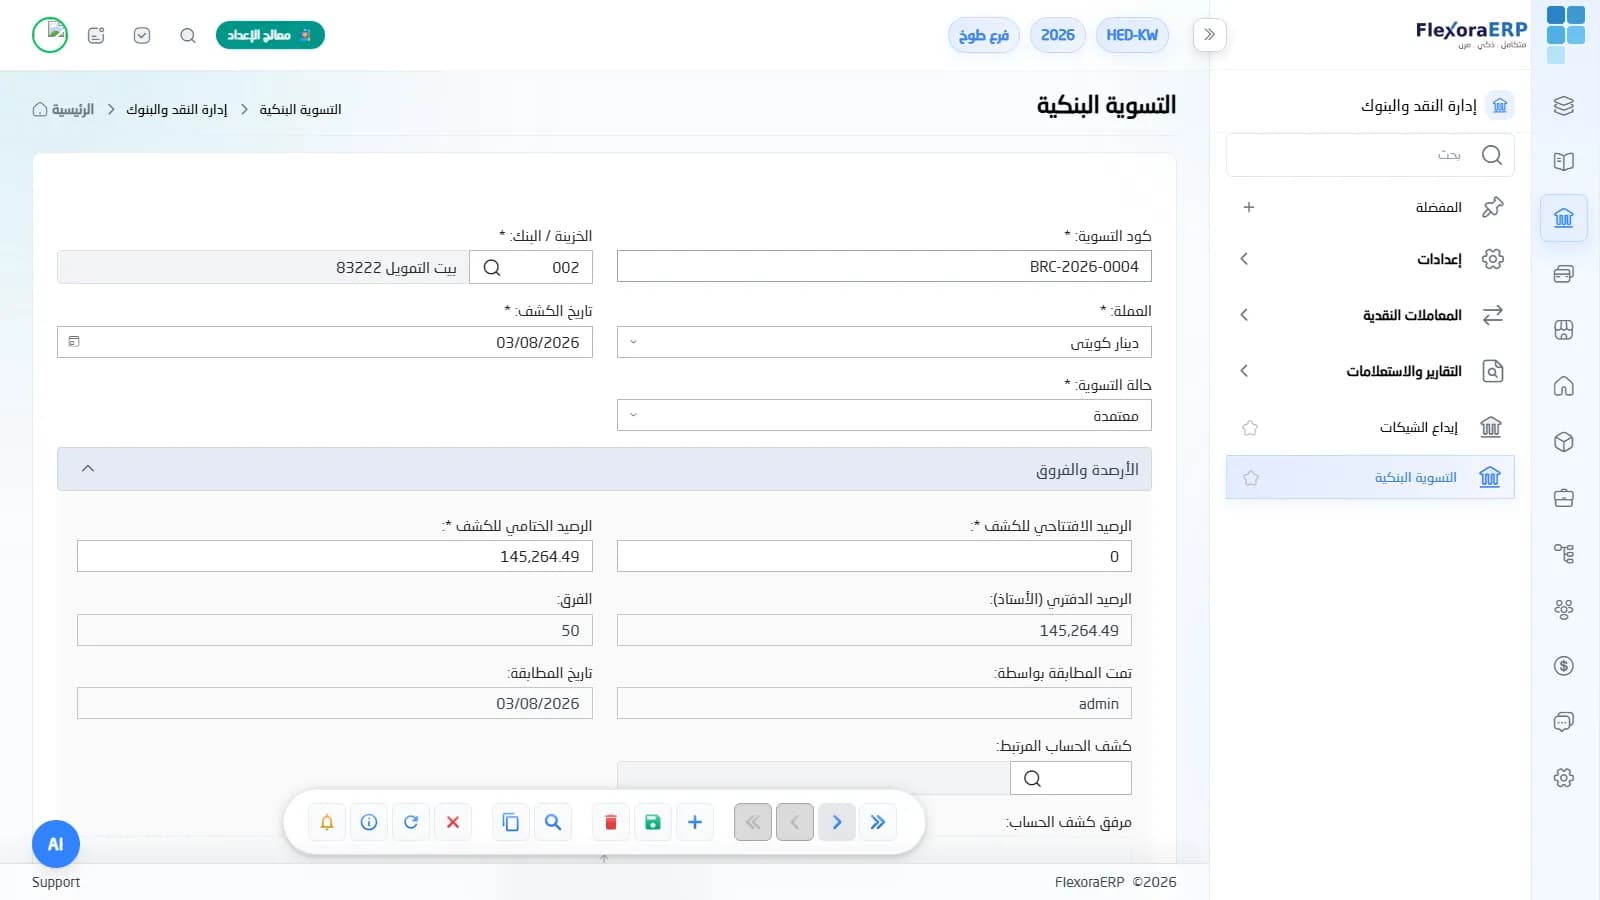This screenshot has width=1600, height=900.
Task: Open التسوية البنكية in the sidebar
Action: (1370, 477)
